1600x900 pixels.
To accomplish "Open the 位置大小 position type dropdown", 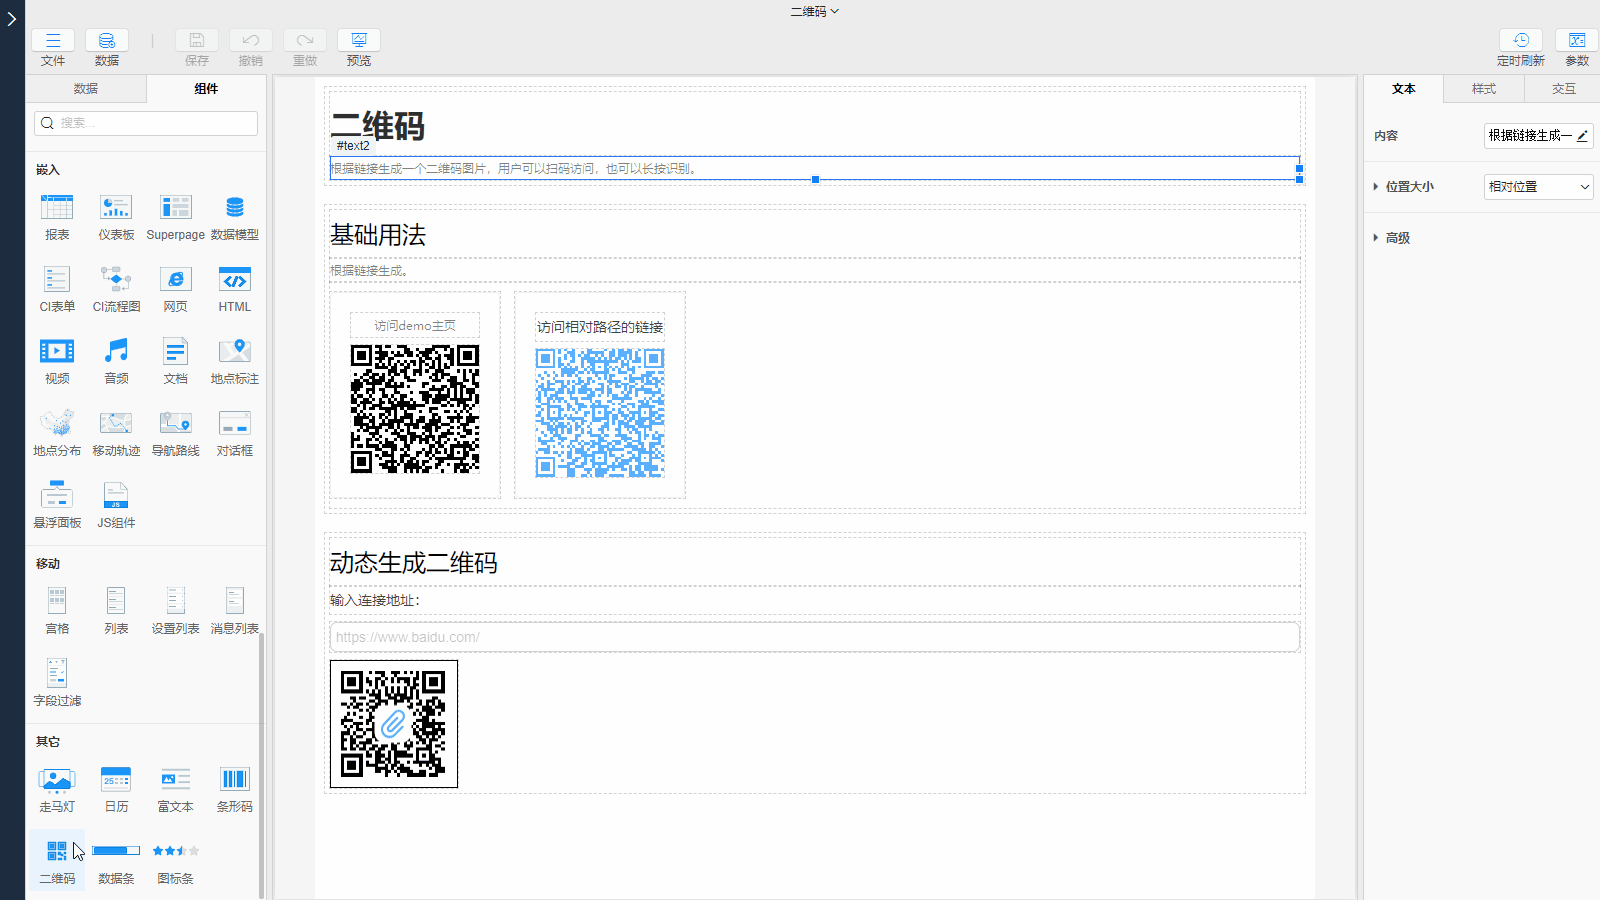I will coord(1538,187).
